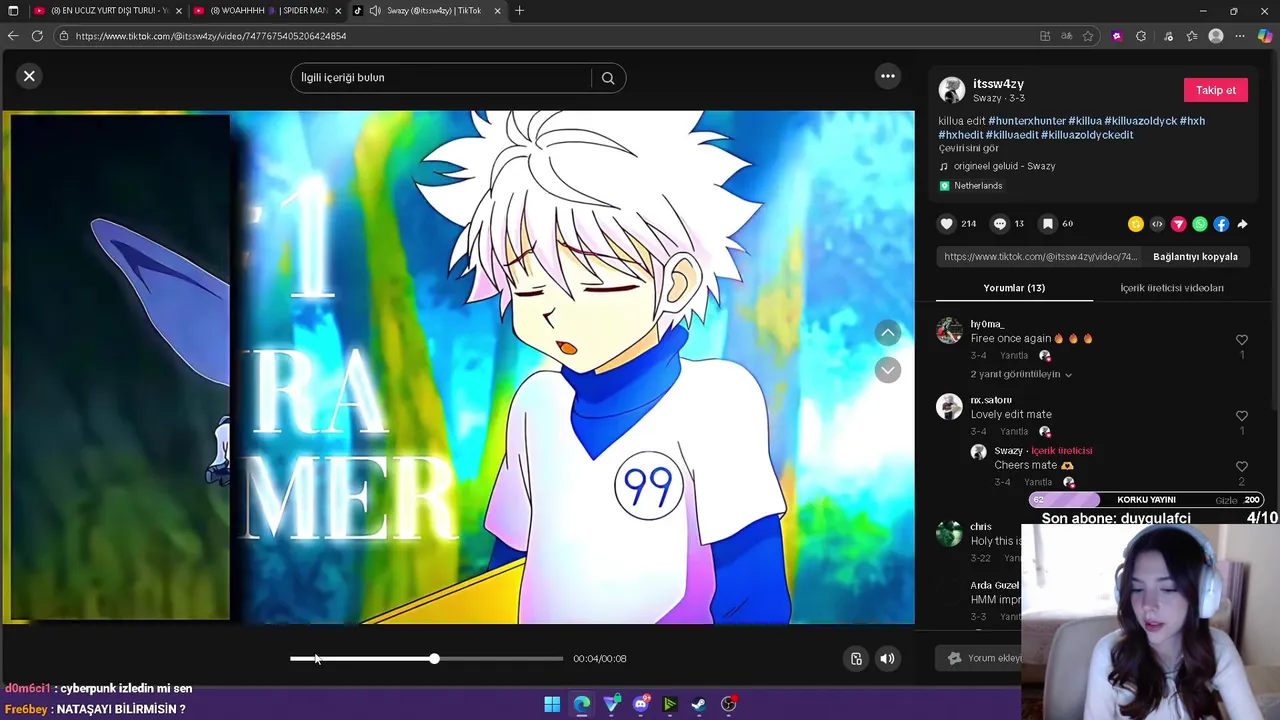
Task: Open comments via speech bubble icon
Action: 999,224
